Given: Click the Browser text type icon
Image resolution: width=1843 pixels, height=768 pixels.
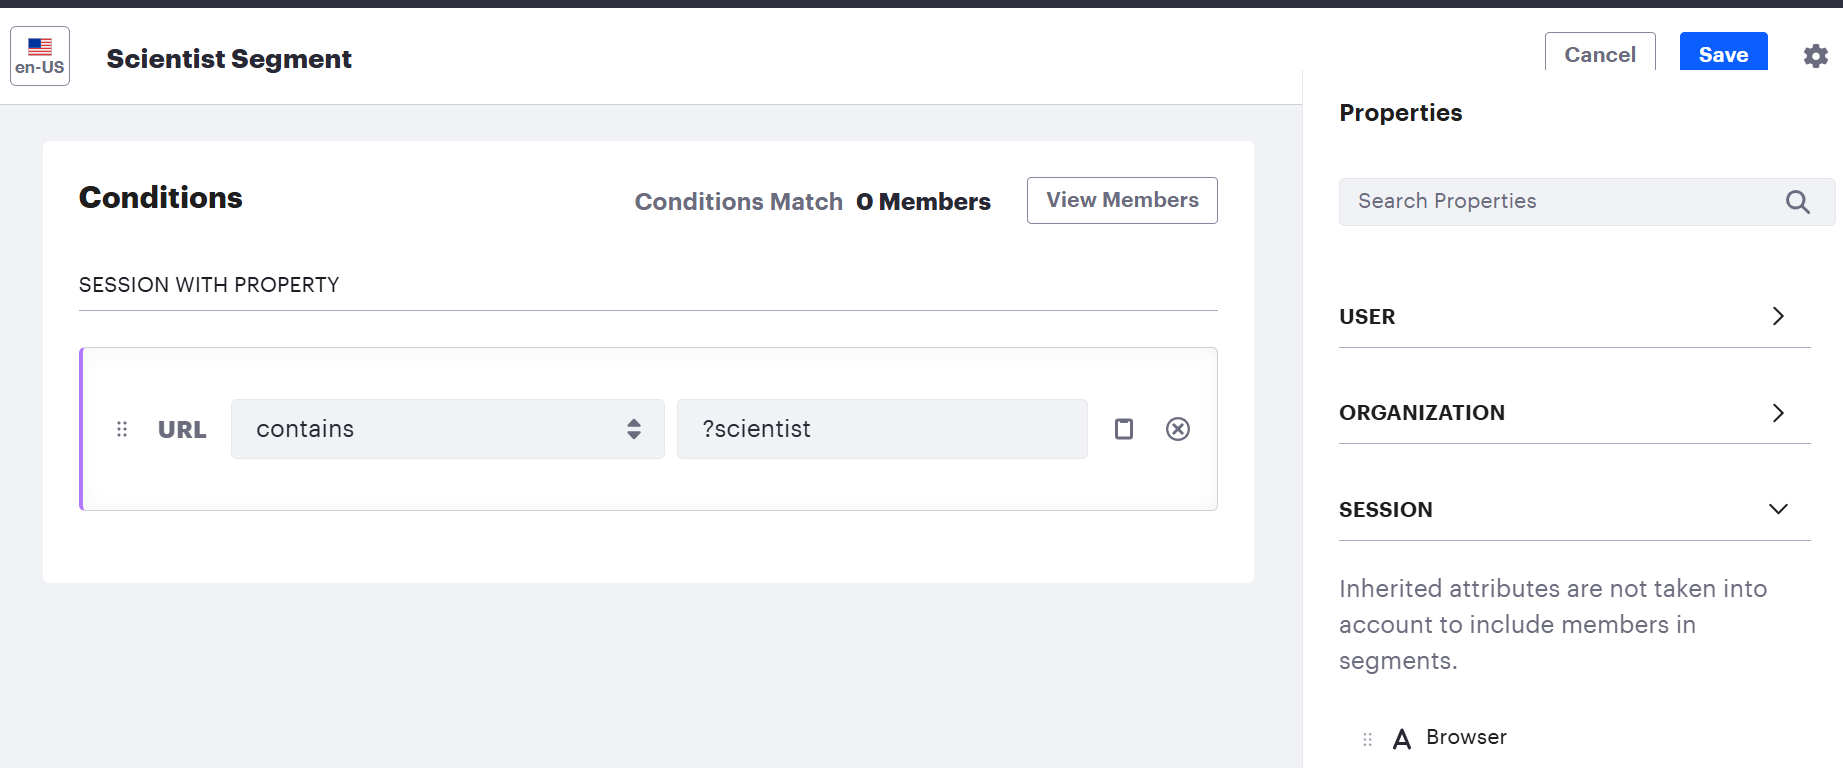Looking at the screenshot, I should coord(1402,739).
